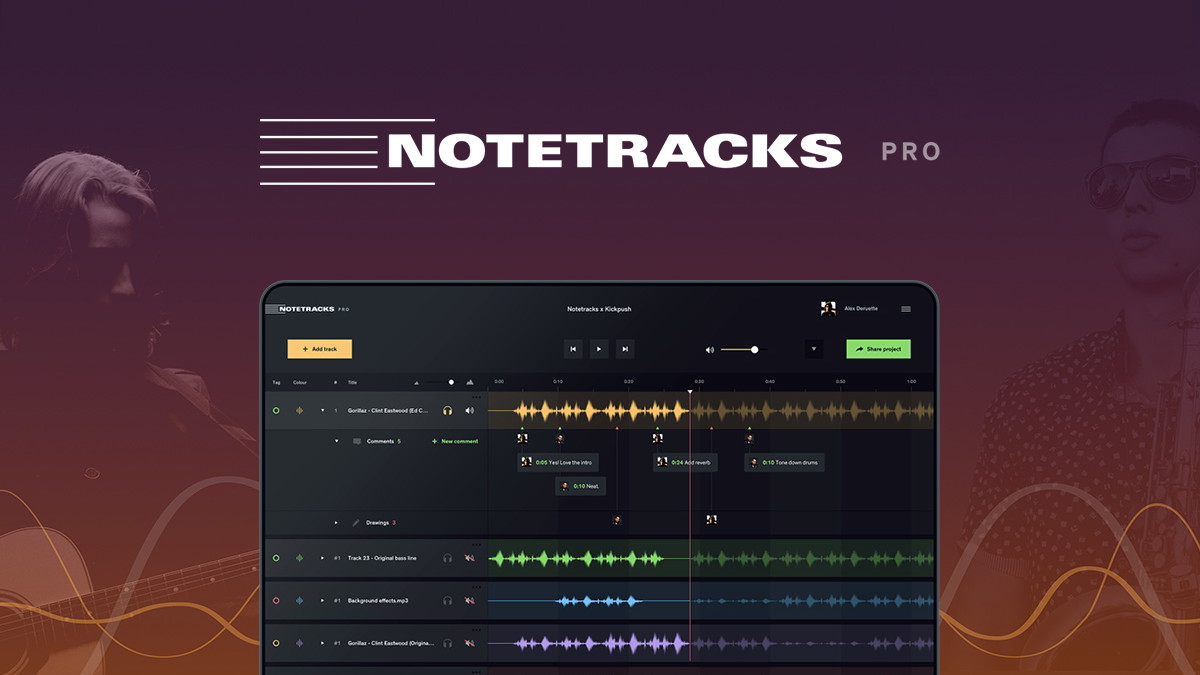Skip to next track position
This screenshot has width=1200, height=675.
625,349
